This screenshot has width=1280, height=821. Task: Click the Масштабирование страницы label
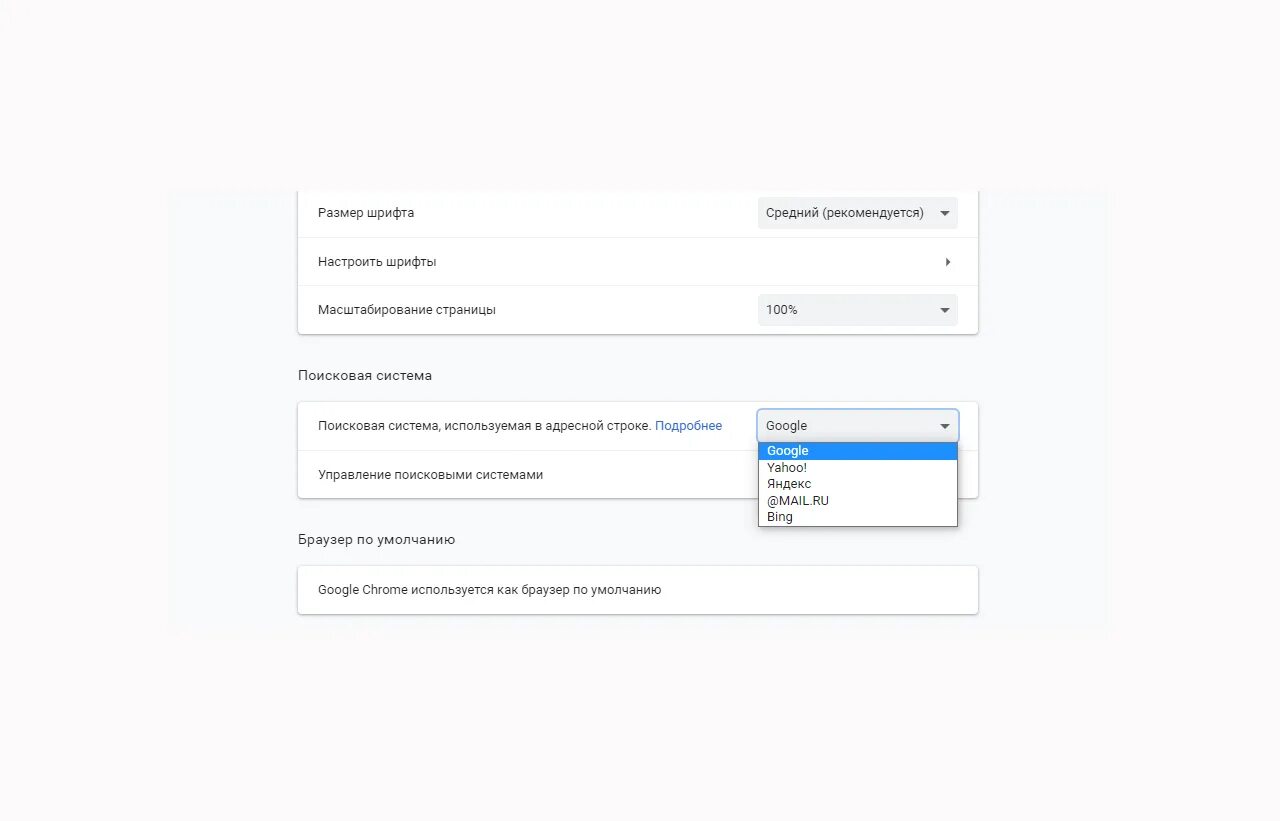407,310
